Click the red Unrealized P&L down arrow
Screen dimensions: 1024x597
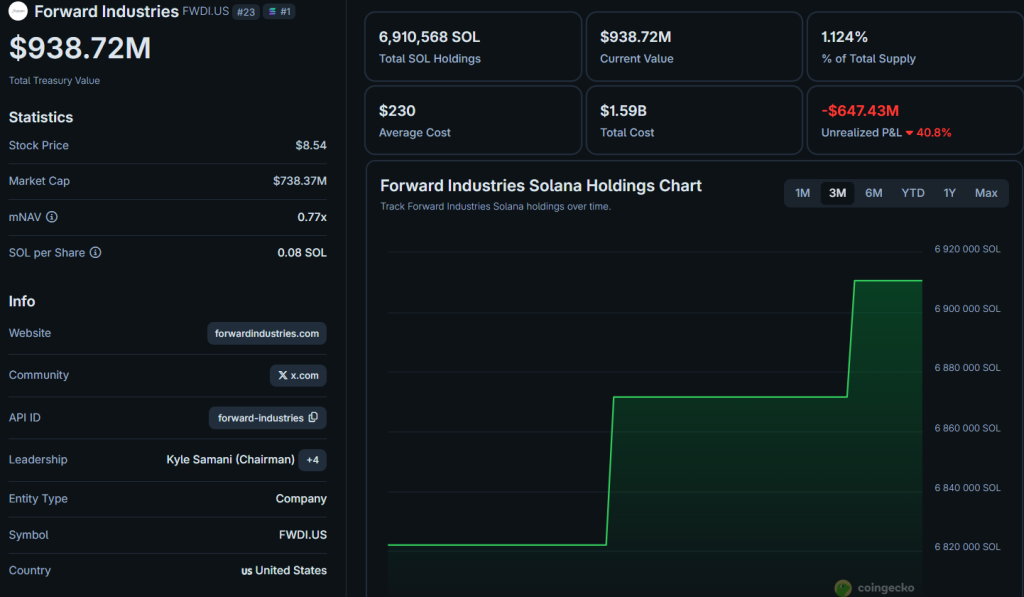(909, 133)
